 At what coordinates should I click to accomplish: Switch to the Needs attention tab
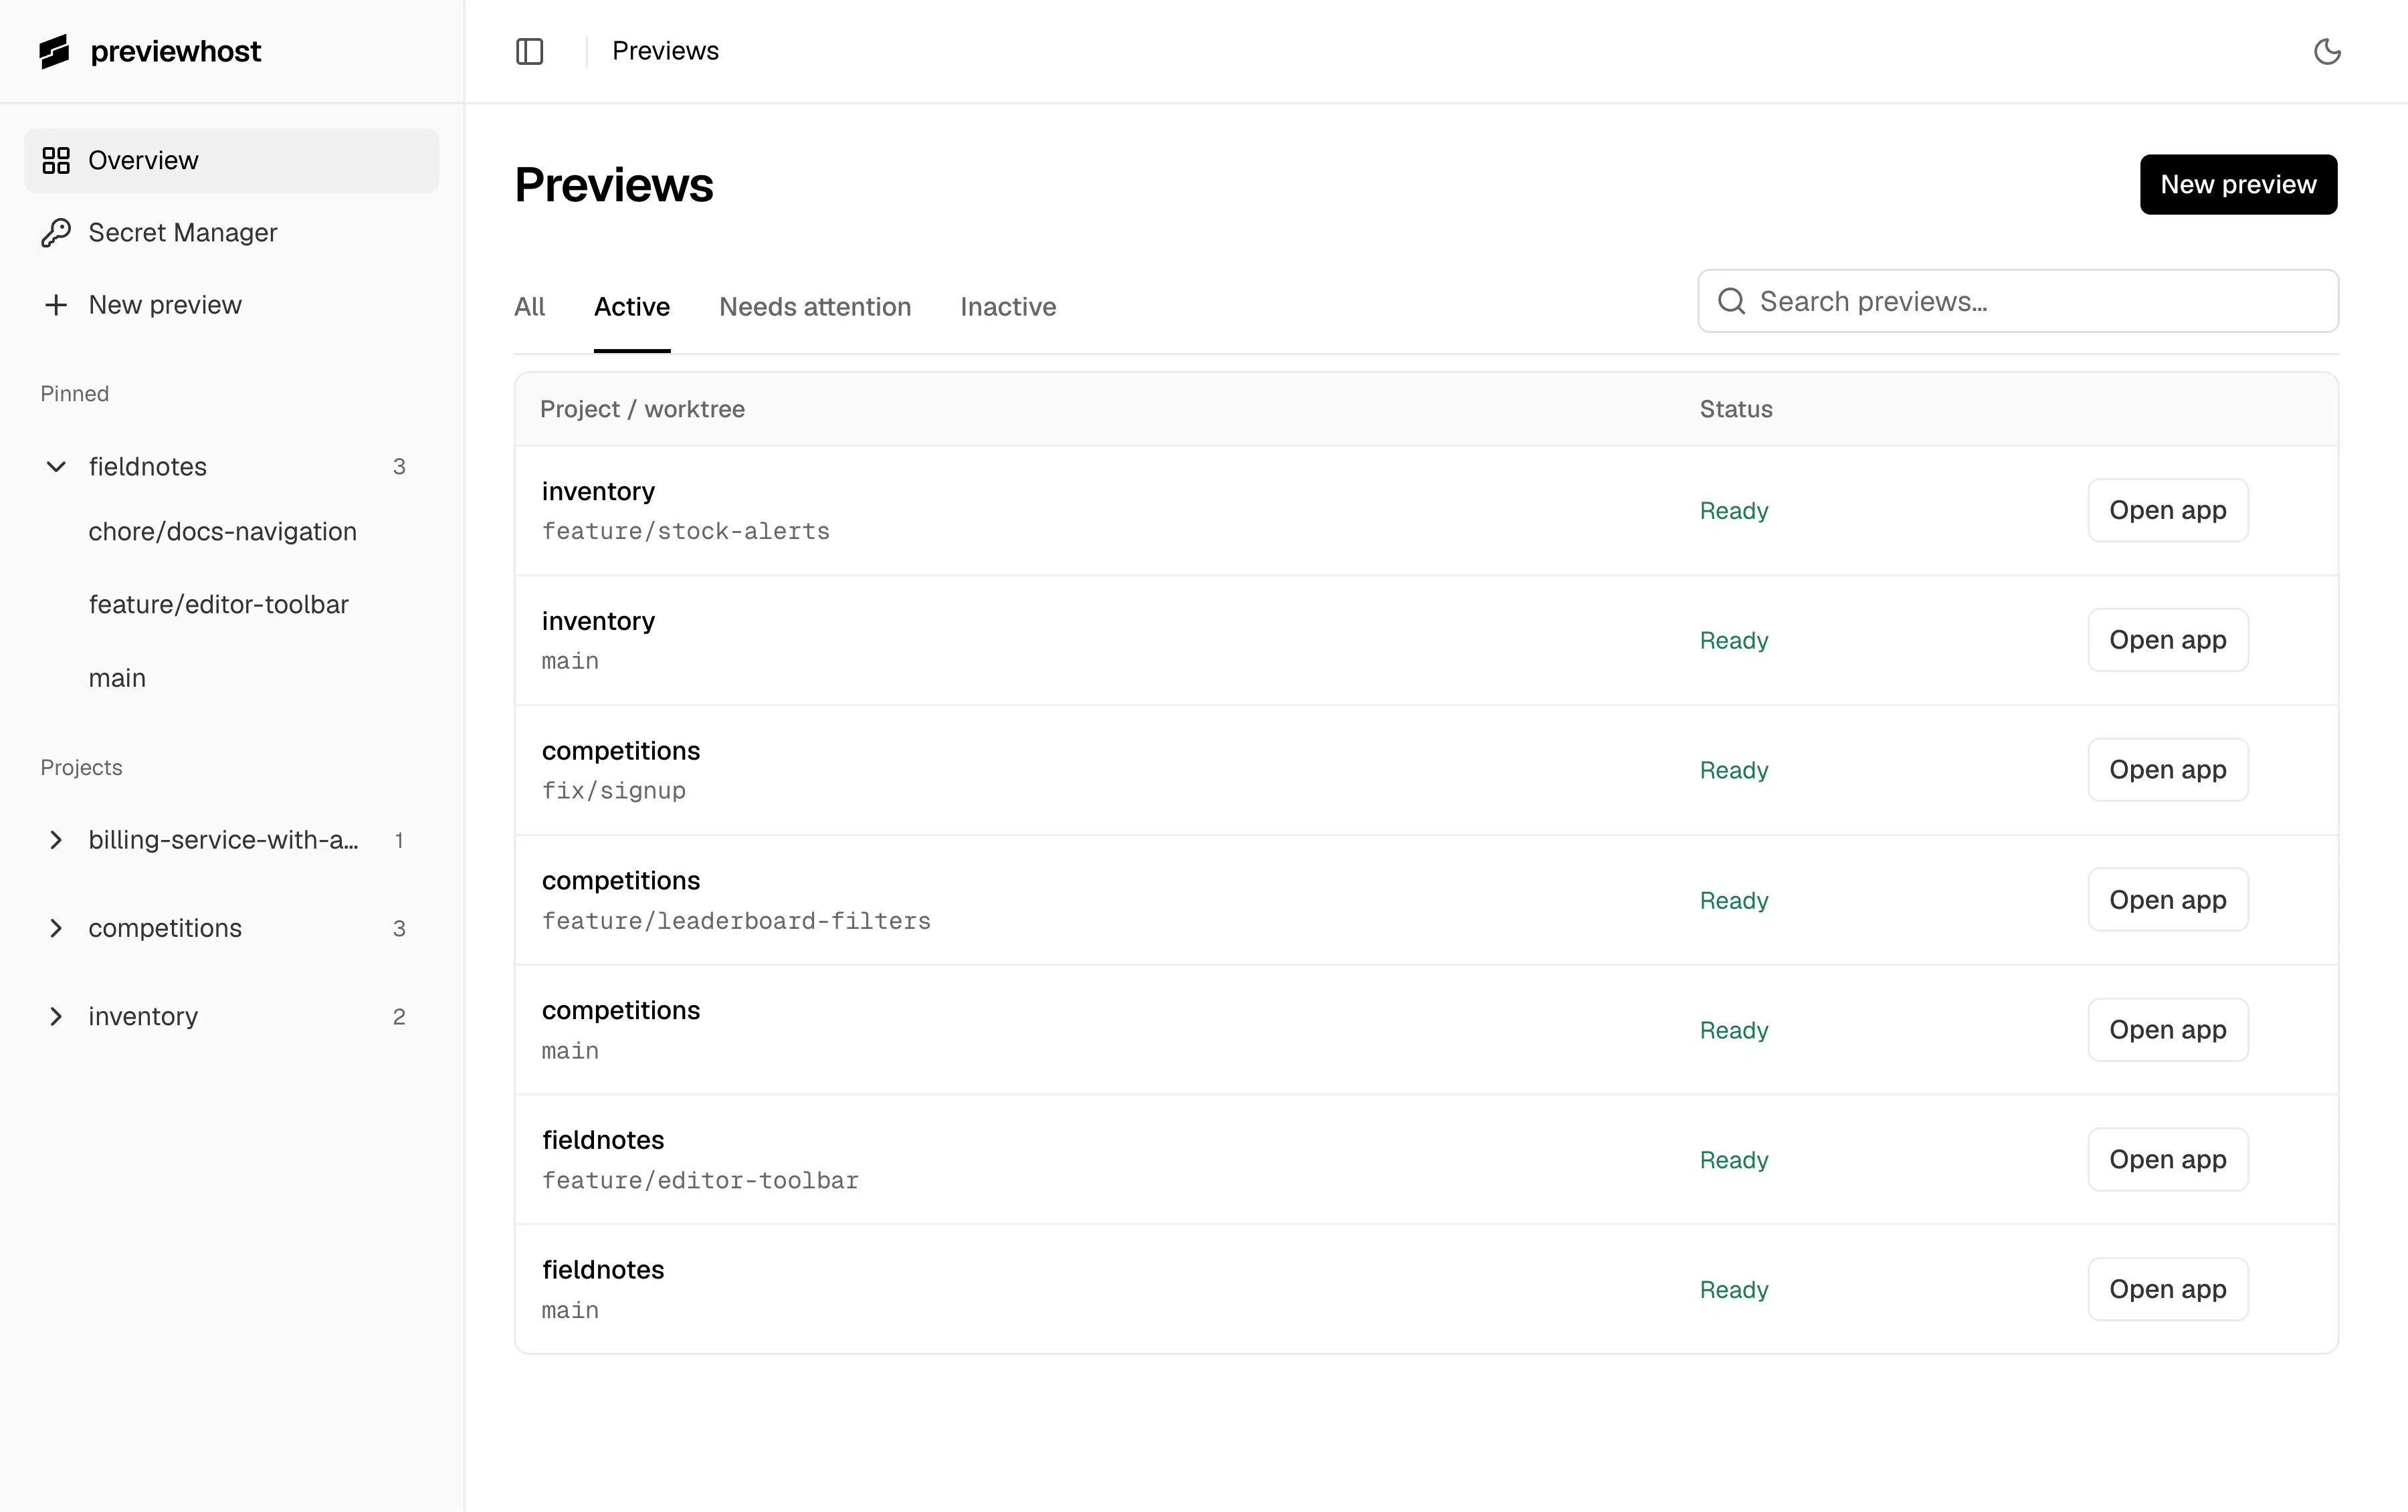coord(815,306)
